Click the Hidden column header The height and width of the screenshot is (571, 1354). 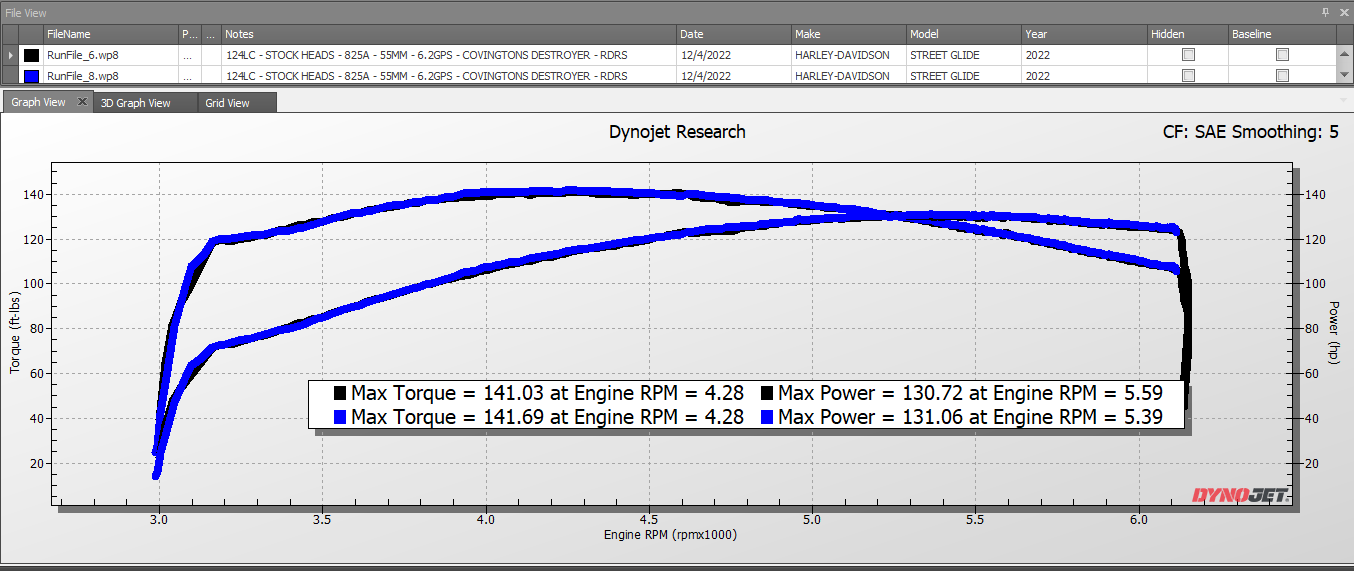tap(1188, 34)
